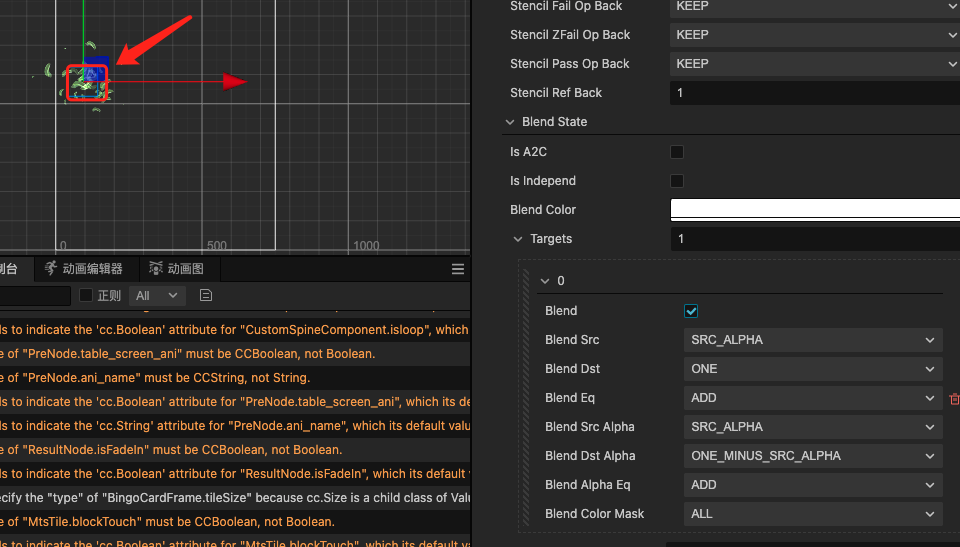The width and height of the screenshot is (960, 547).
Task: Click the console log search field
Action: (x=35, y=296)
